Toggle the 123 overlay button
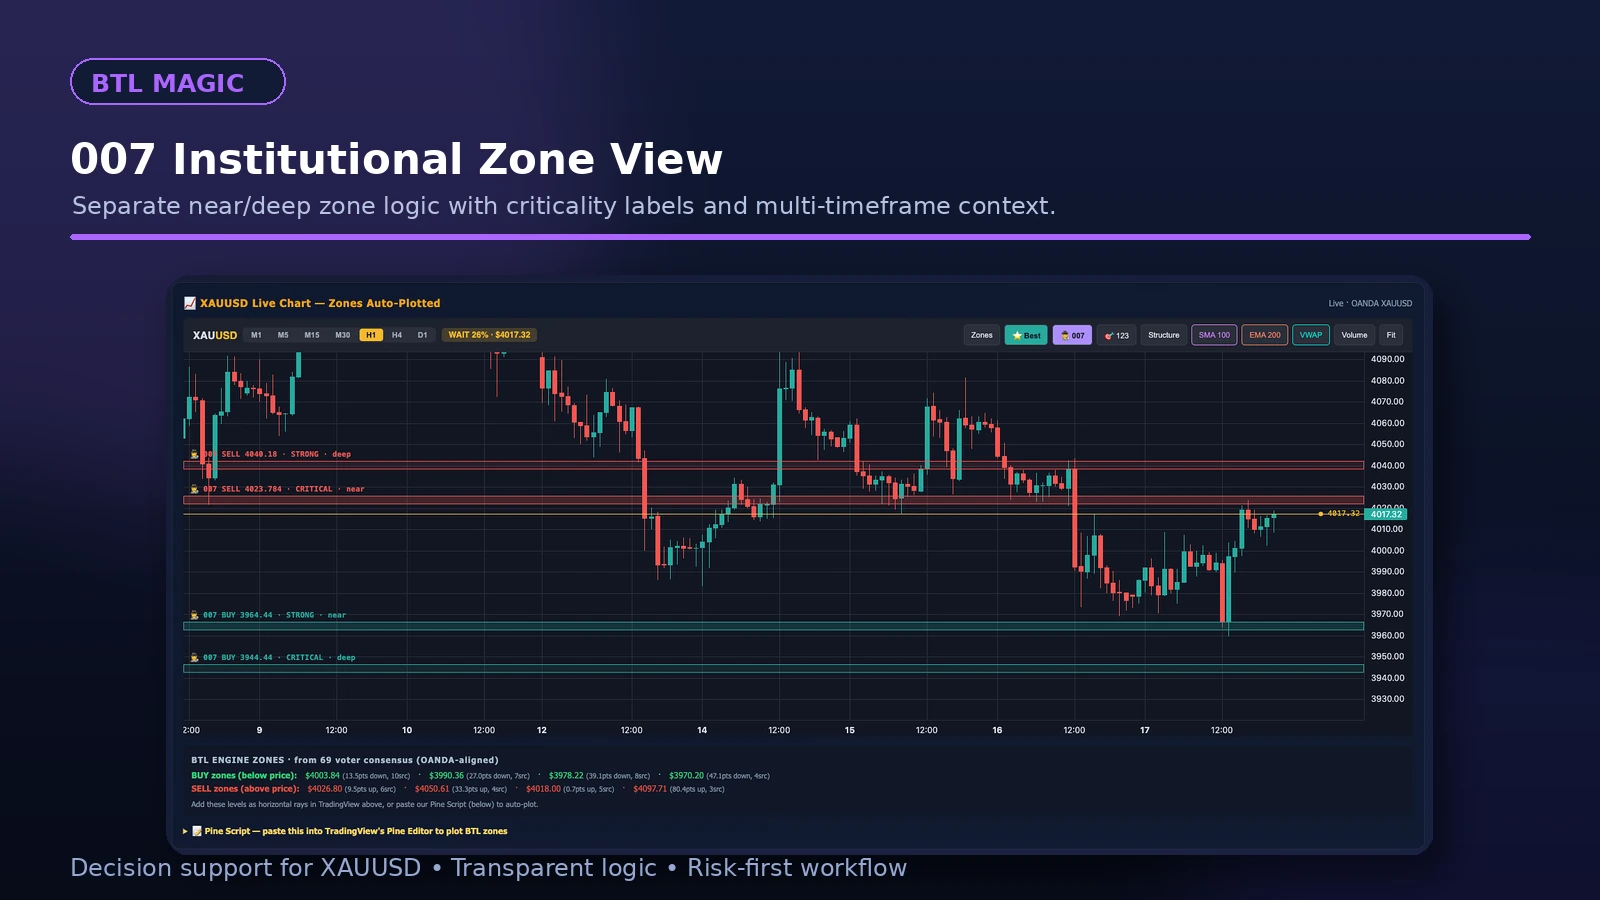The width and height of the screenshot is (1600, 900). tap(1117, 335)
